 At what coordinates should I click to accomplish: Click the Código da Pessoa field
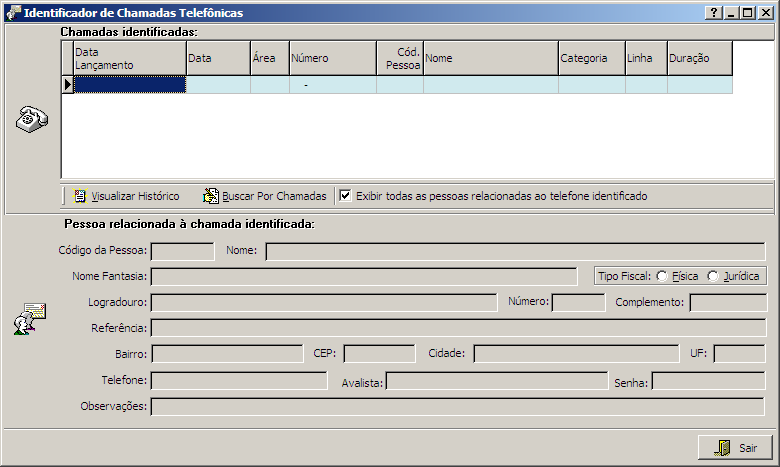click(x=182, y=251)
